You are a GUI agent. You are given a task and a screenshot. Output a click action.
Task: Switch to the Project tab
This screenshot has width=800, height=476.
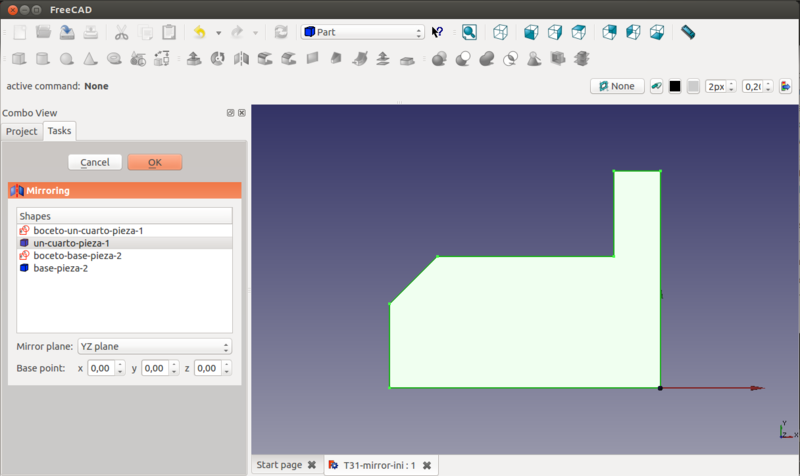21,131
